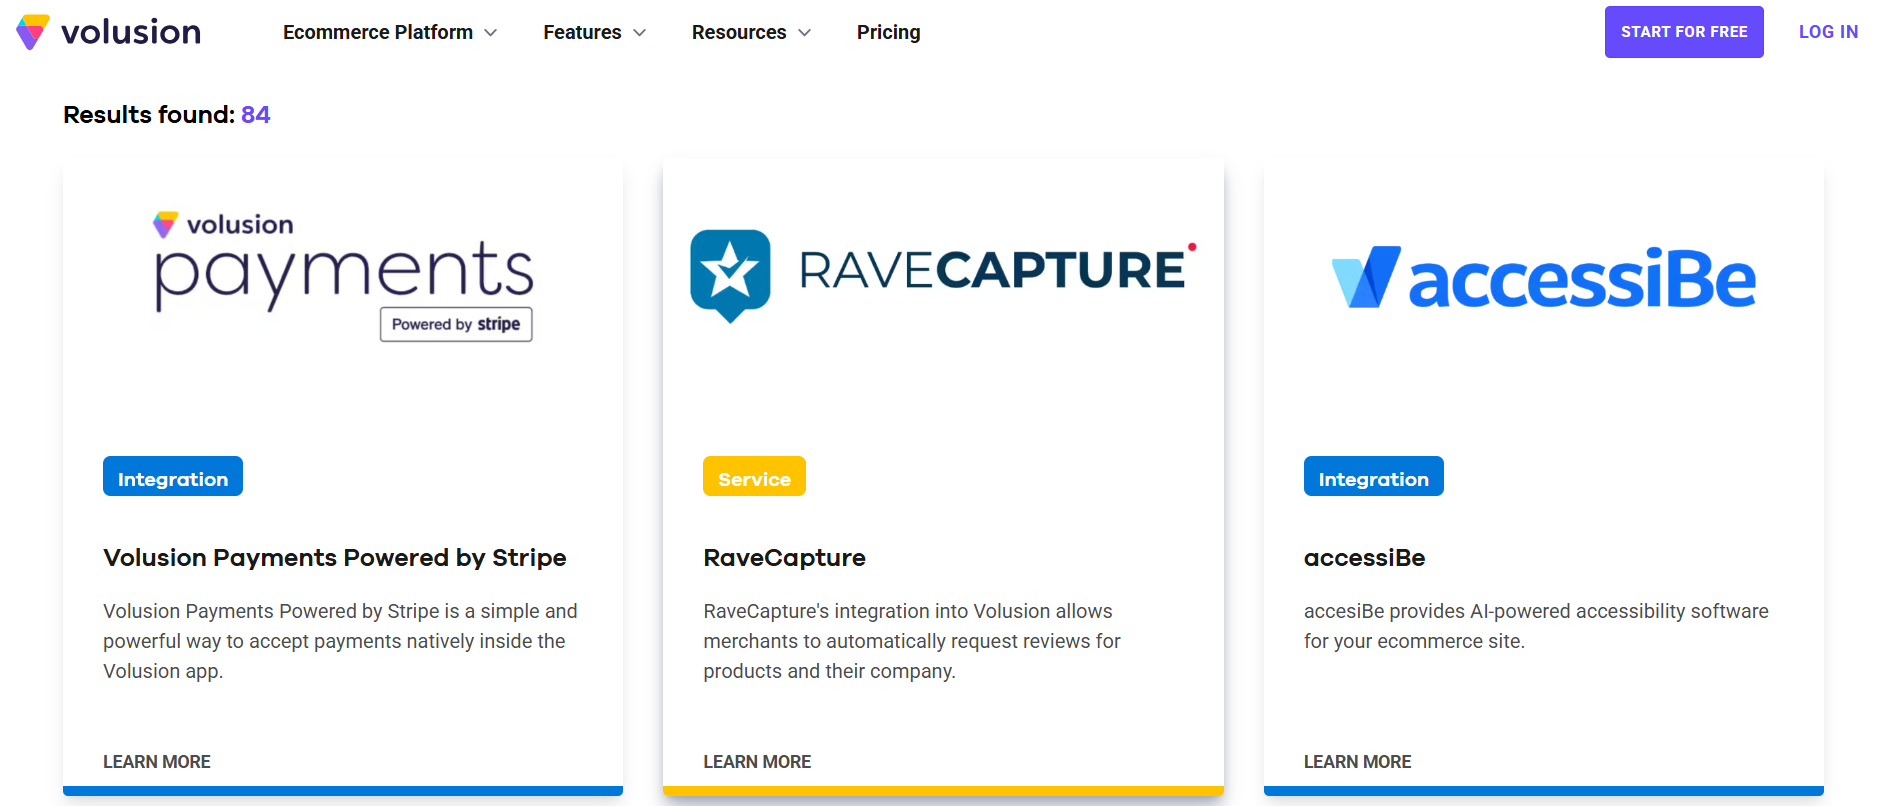Click LEARN MORE for accessiBe
The height and width of the screenshot is (806, 1877).
(1357, 762)
